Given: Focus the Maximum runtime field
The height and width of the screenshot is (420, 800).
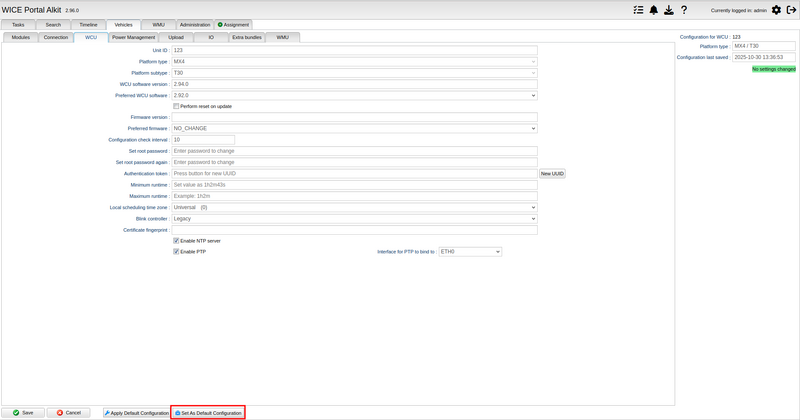Looking at the screenshot, I should click(x=354, y=196).
